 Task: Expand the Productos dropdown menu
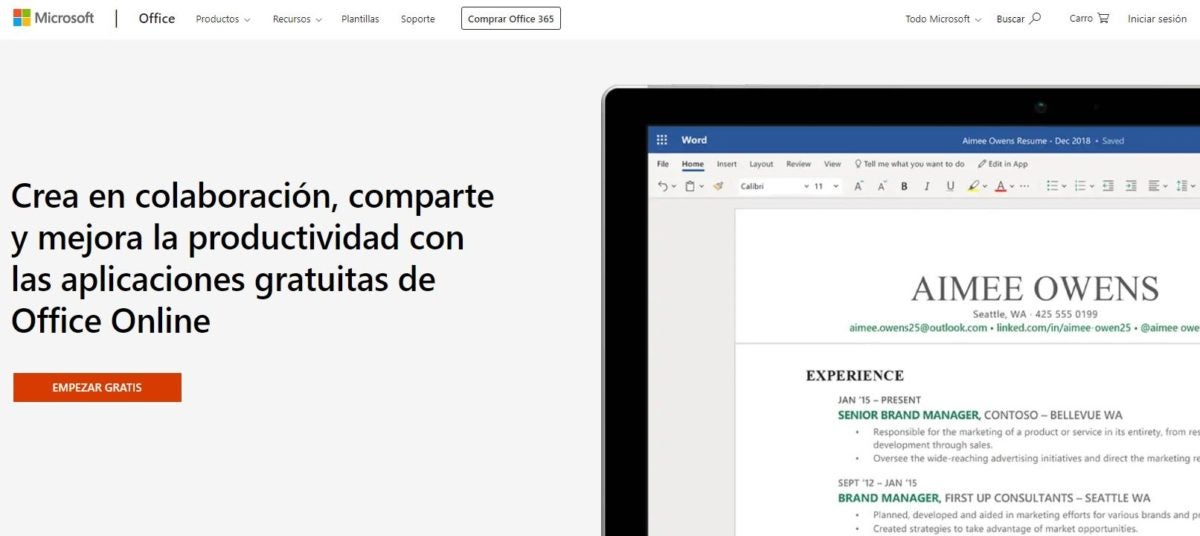[223, 19]
